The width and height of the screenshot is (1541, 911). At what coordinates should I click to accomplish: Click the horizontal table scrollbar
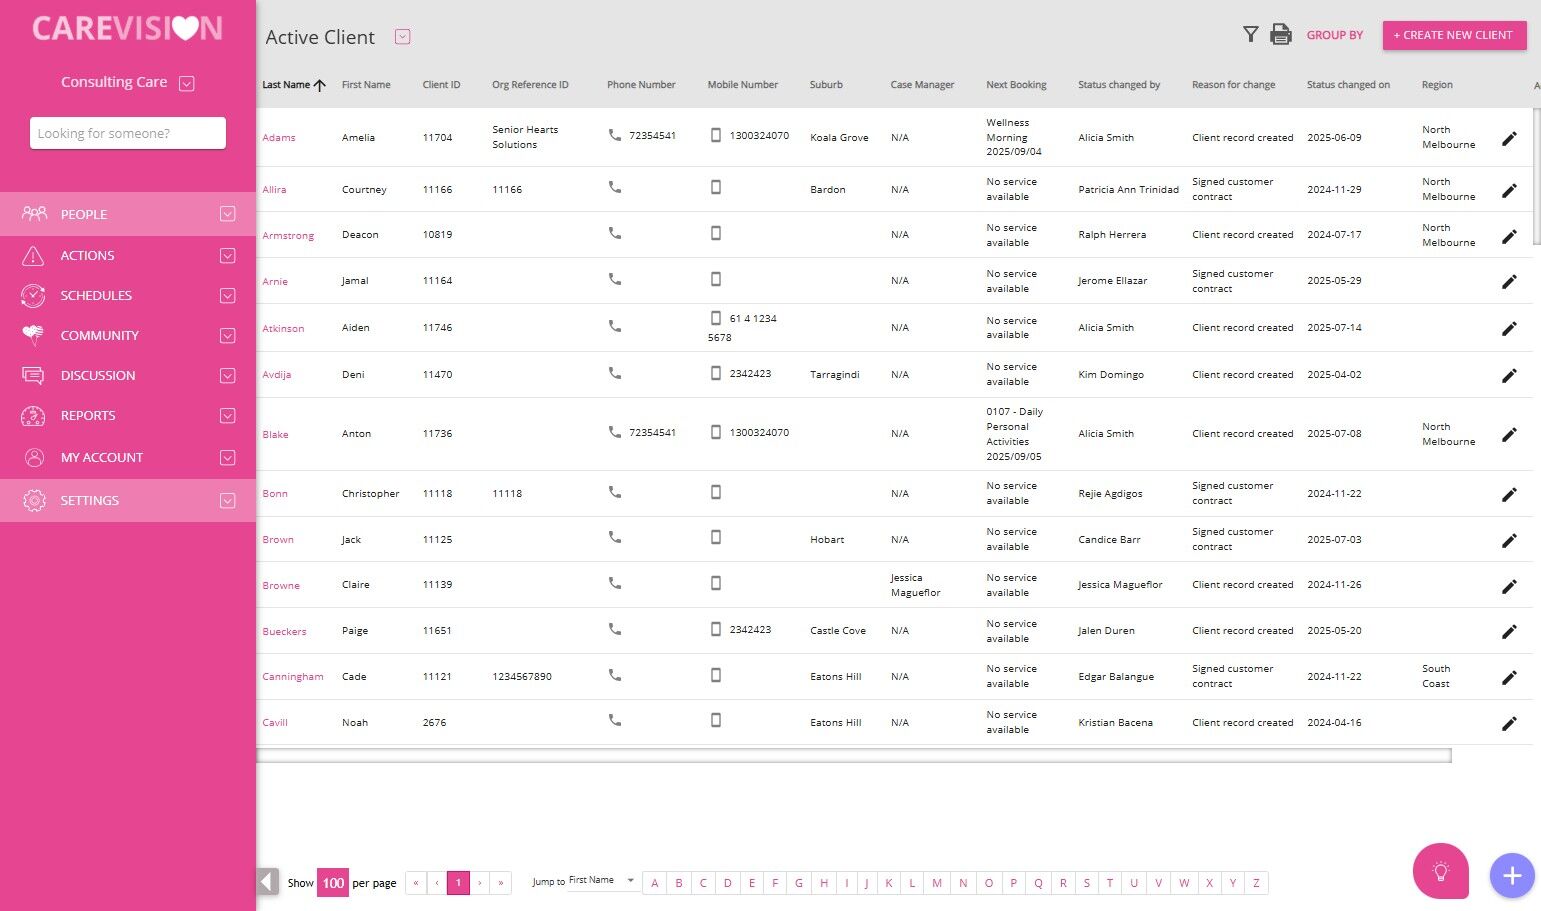coord(854,756)
